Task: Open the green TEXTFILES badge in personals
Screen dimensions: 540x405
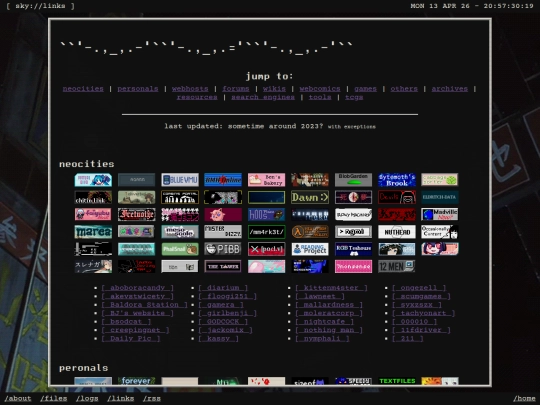Action: pyautogui.click(x=397, y=381)
